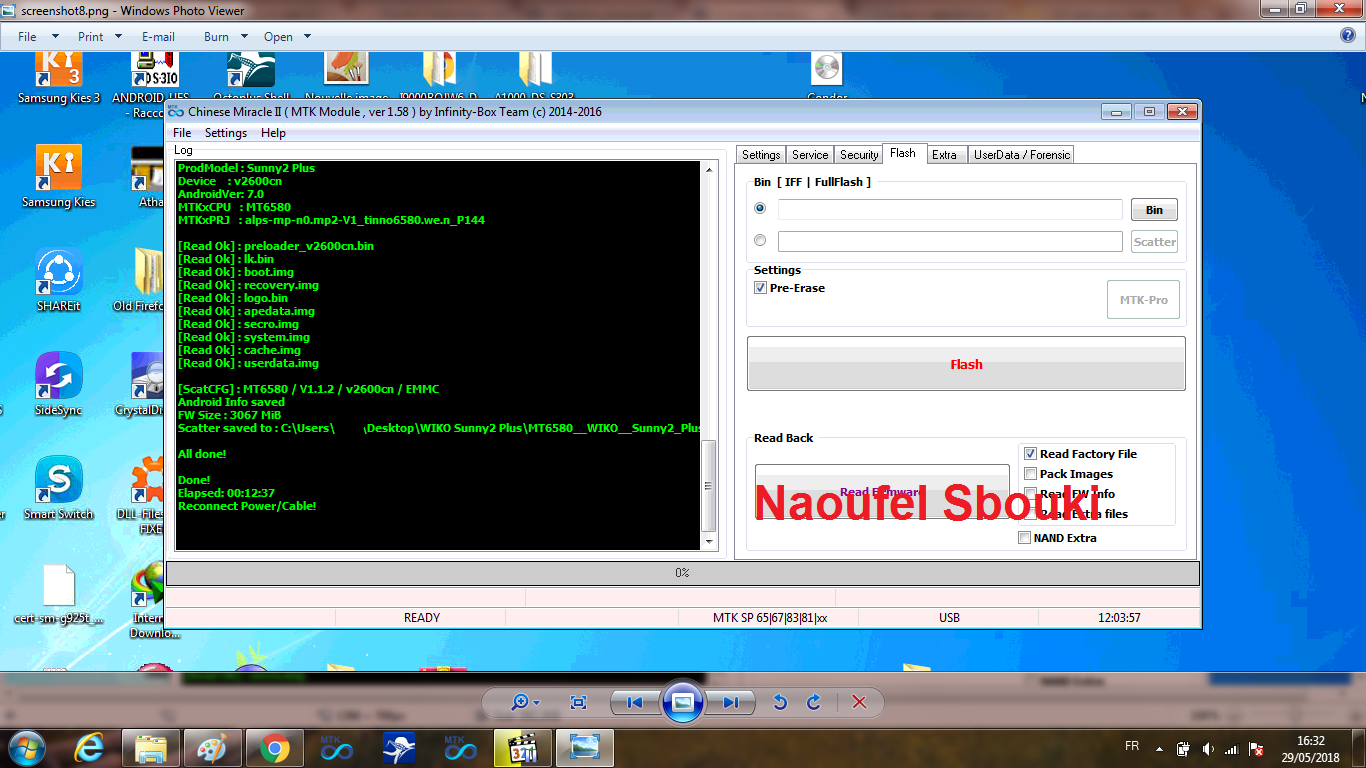Open the UserData / Forensic tab
Screen dimensions: 1366x768
pos(1022,155)
